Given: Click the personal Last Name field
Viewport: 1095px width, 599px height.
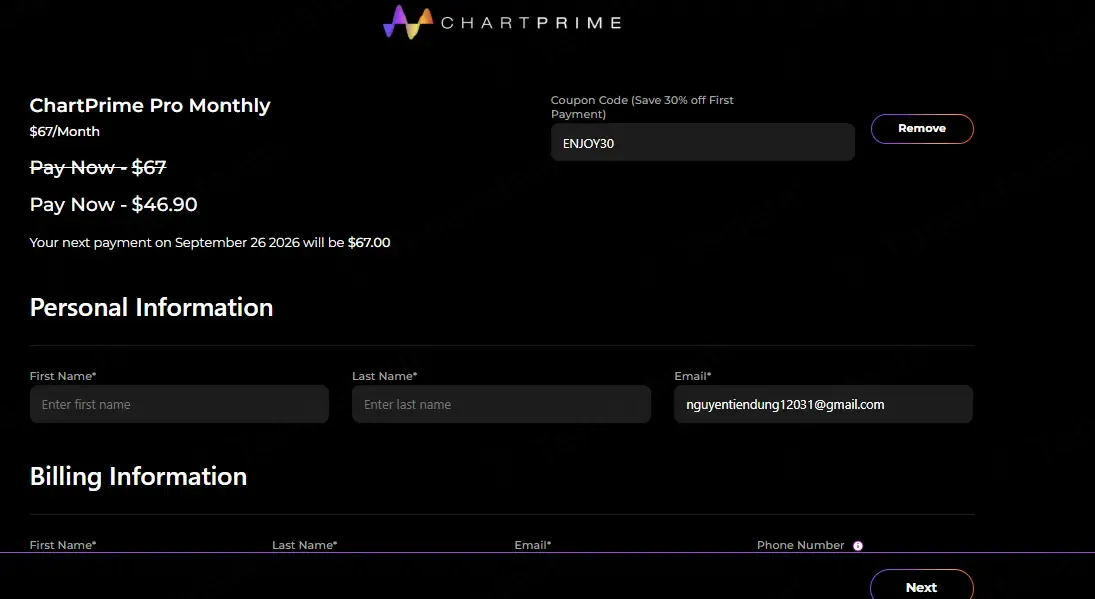Looking at the screenshot, I should [x=501, y=404].
